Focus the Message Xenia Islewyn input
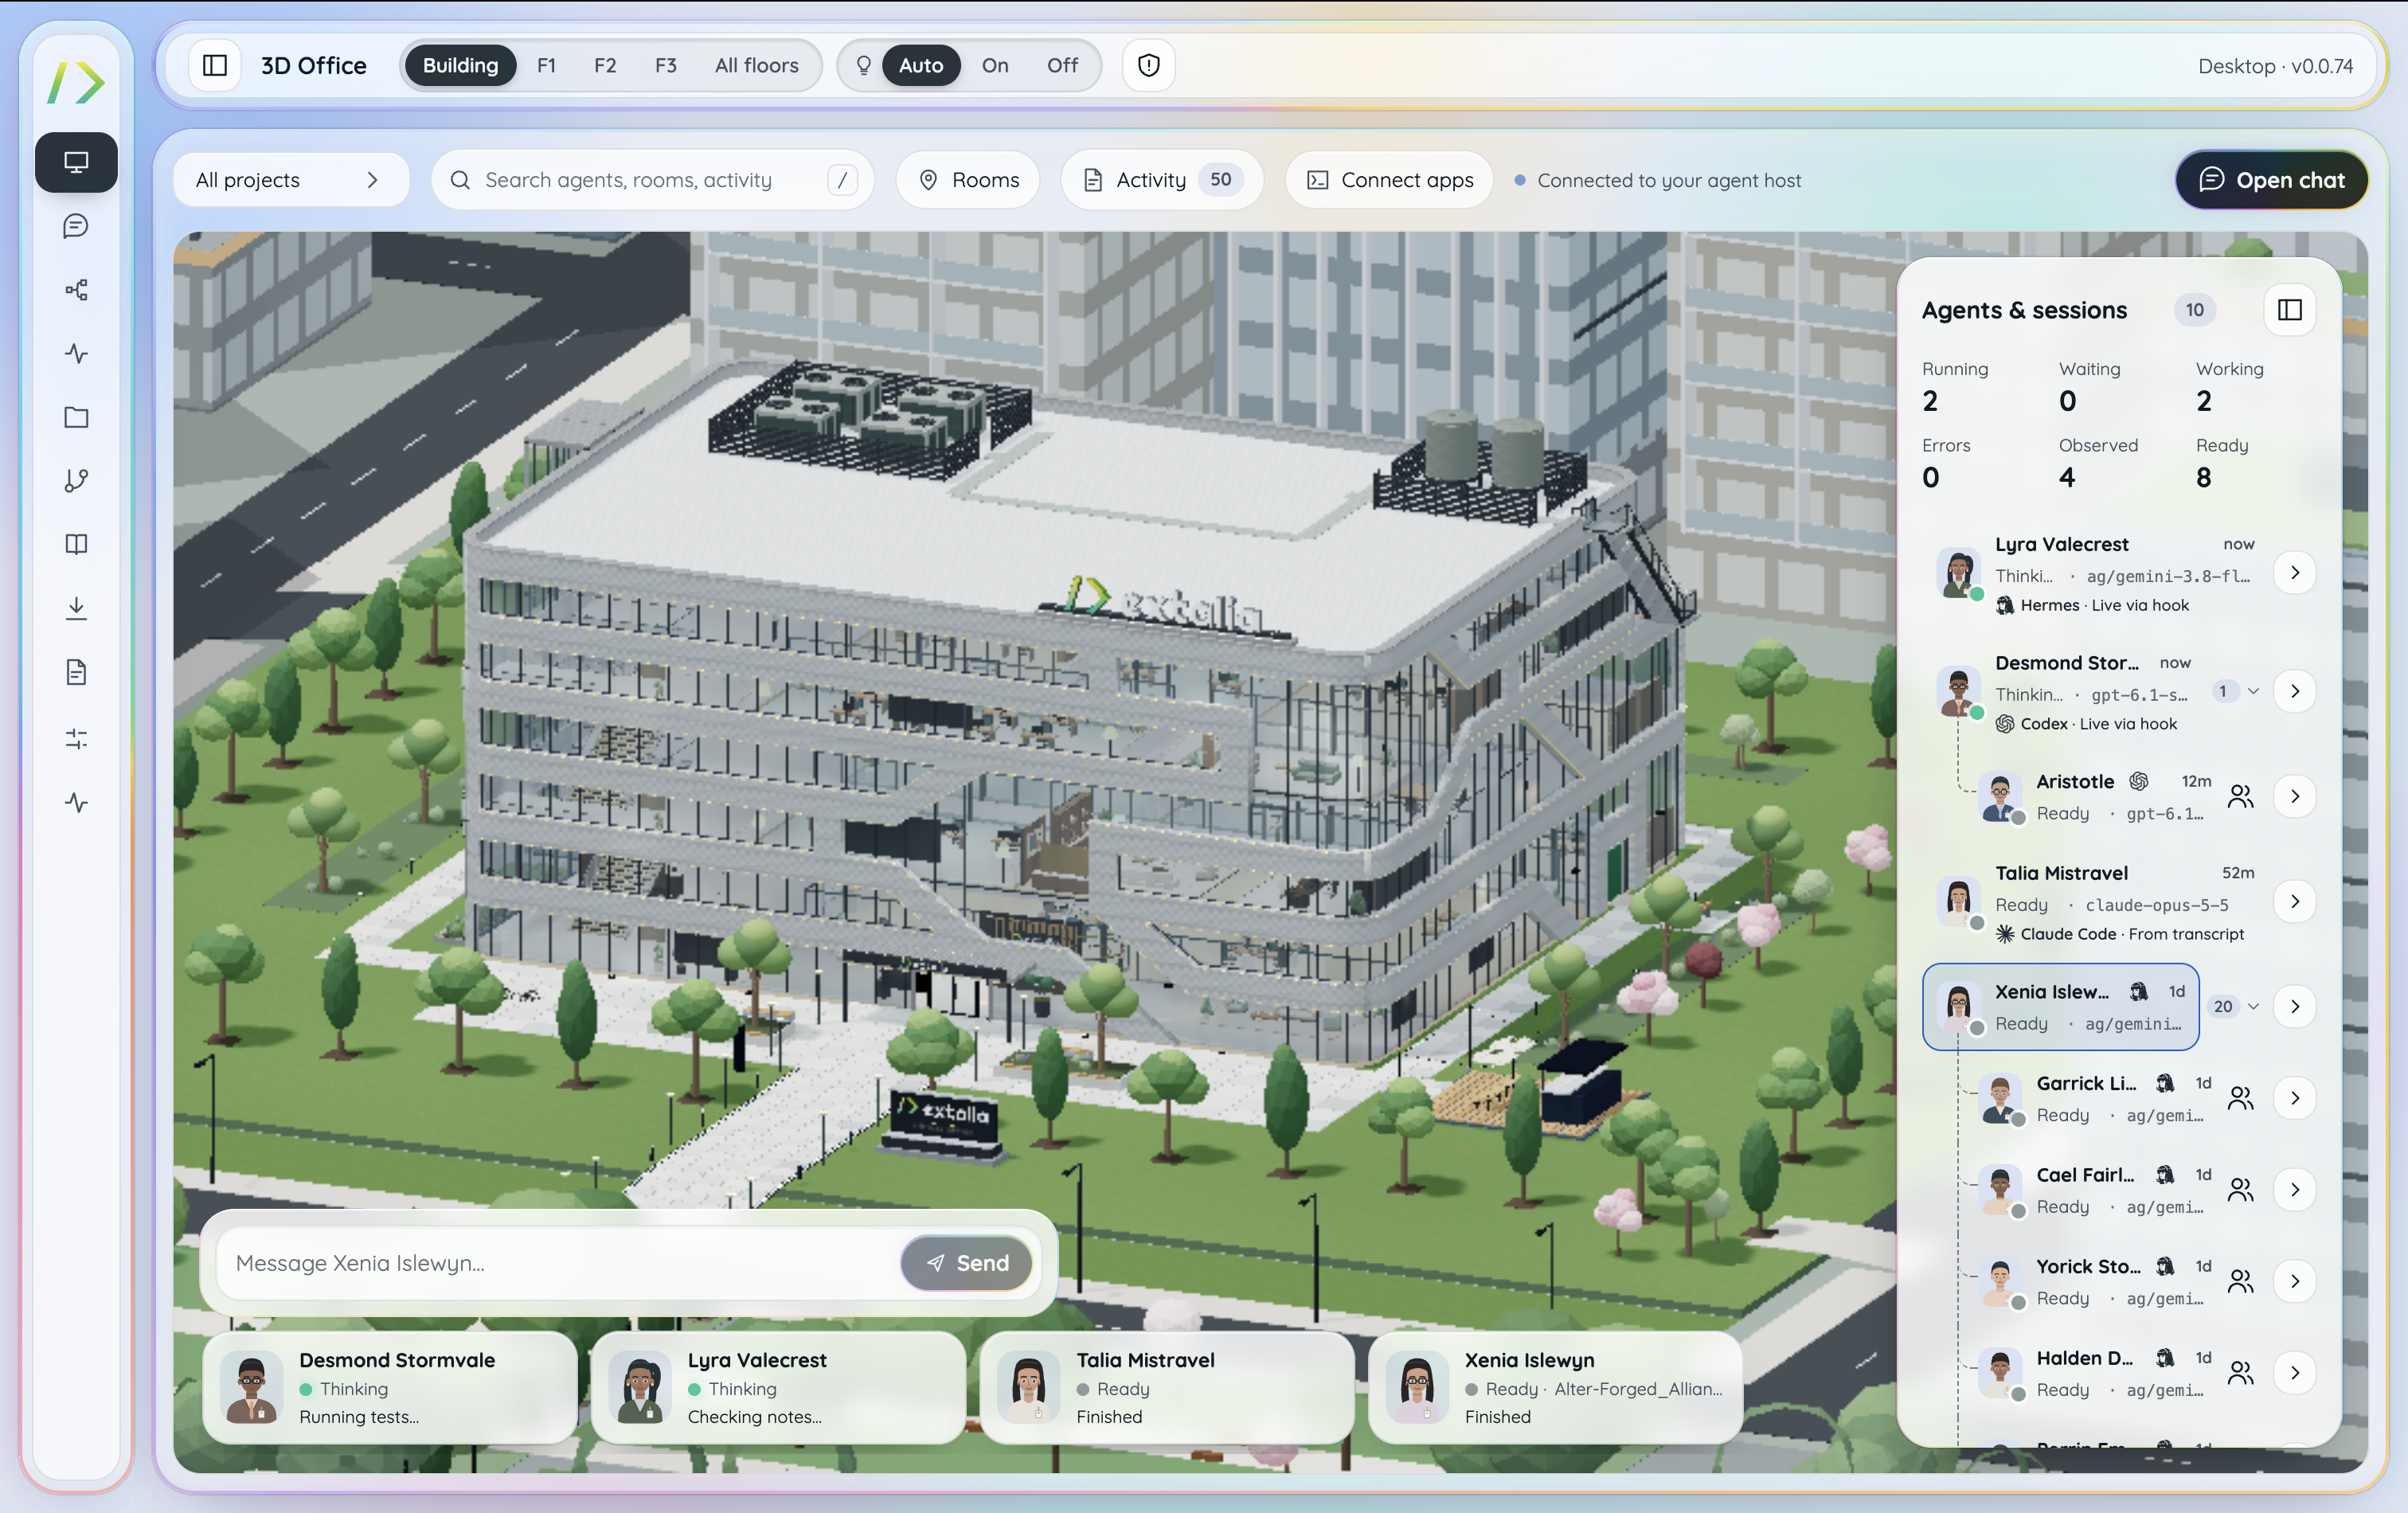This screenshot has height=1513, width=2408. point(560,1263)
